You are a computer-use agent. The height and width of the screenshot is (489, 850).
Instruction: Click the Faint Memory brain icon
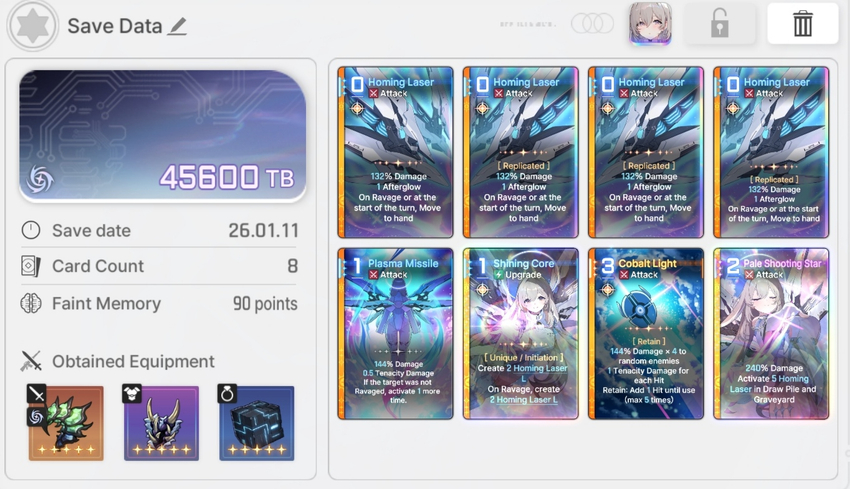tap(30, 303)
